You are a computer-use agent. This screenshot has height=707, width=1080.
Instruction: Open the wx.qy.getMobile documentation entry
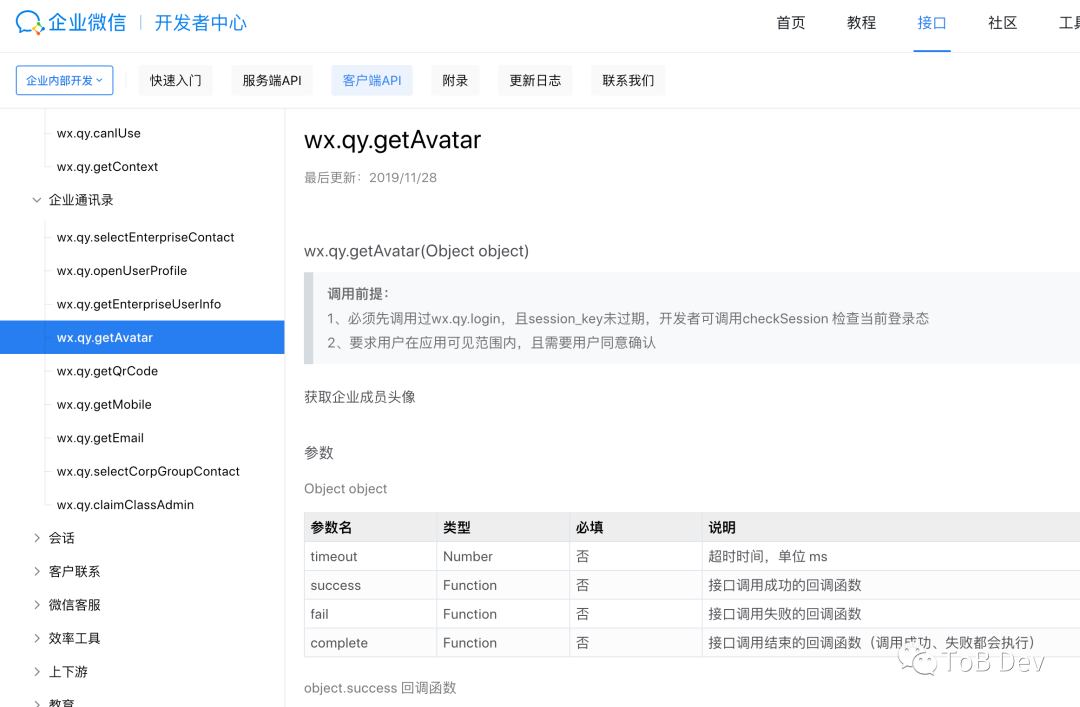click(103, 404)
